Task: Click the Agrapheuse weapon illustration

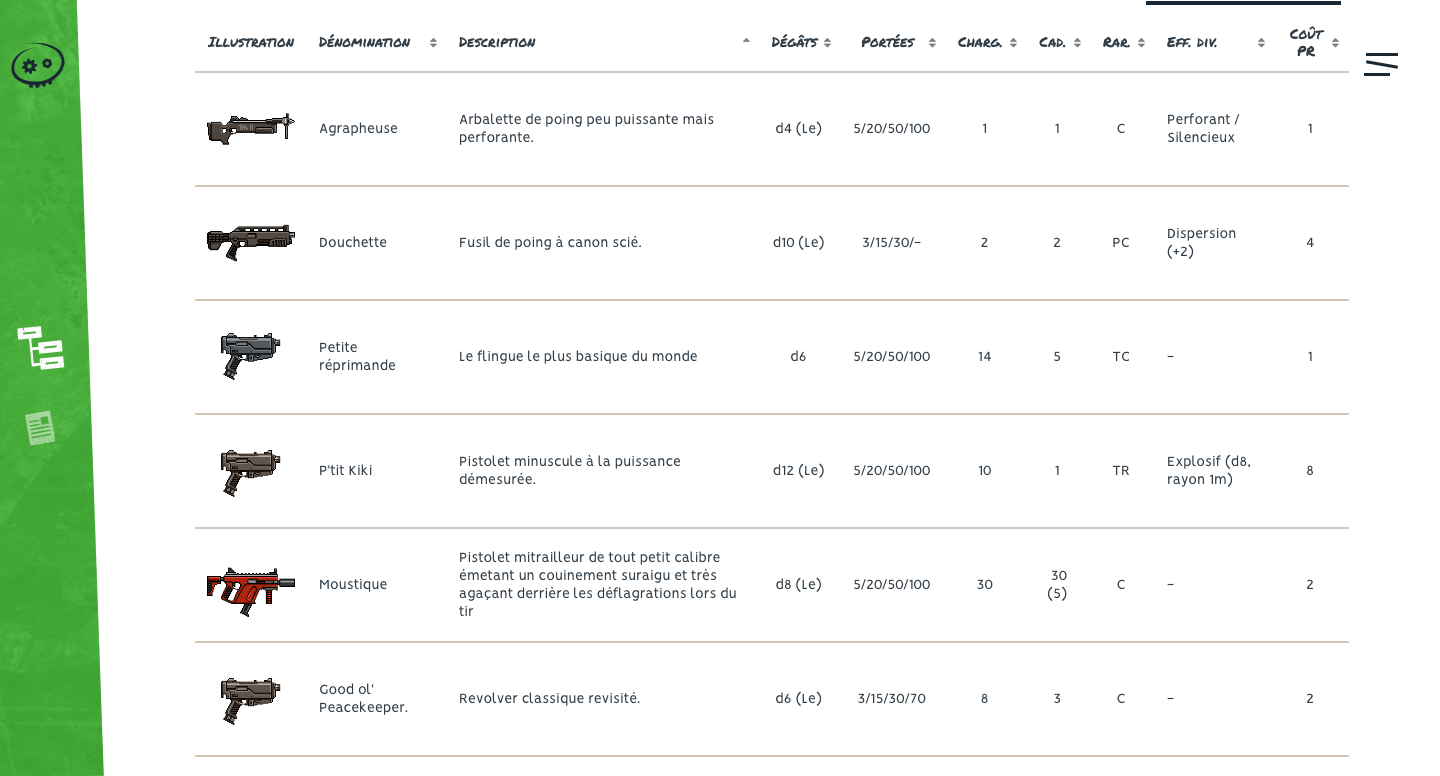Action: coord(251,129)
